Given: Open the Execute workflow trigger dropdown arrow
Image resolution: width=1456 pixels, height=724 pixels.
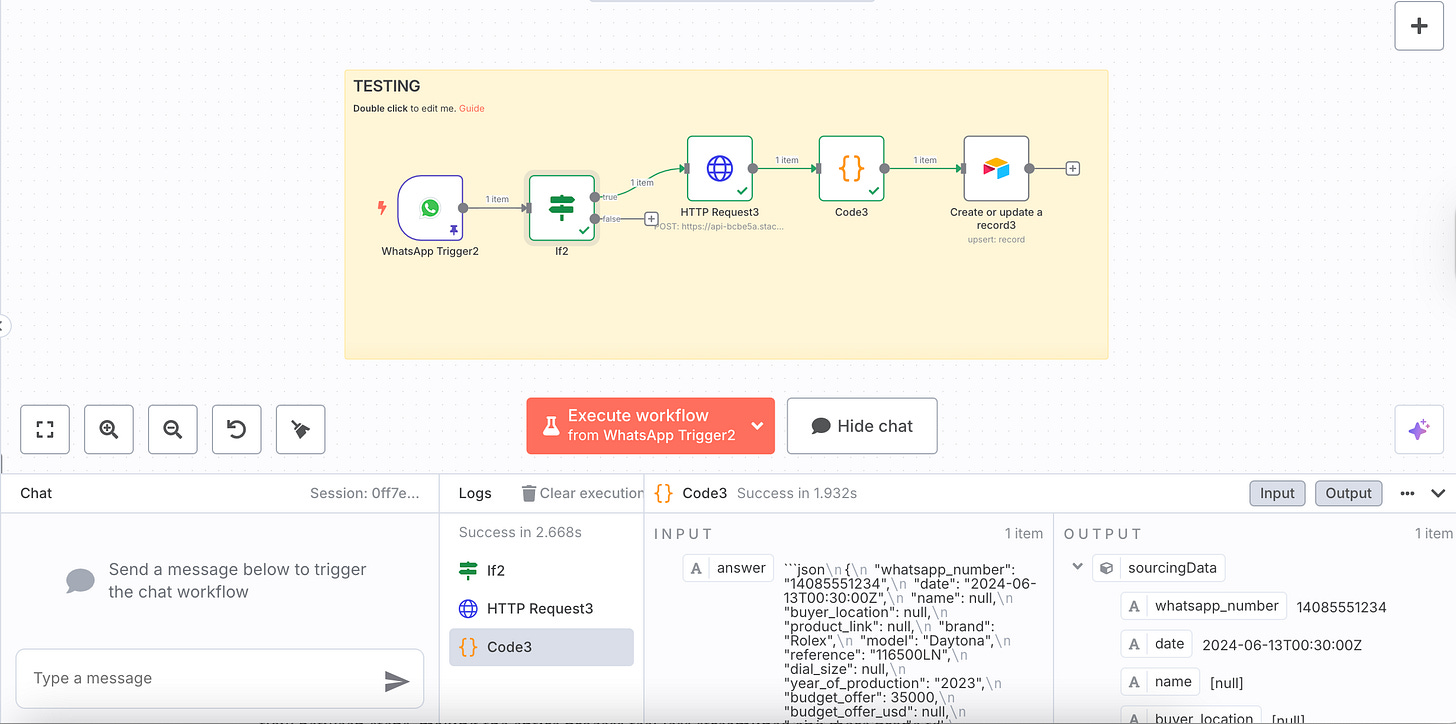Looking at the screenshot, I should point(757,426).
